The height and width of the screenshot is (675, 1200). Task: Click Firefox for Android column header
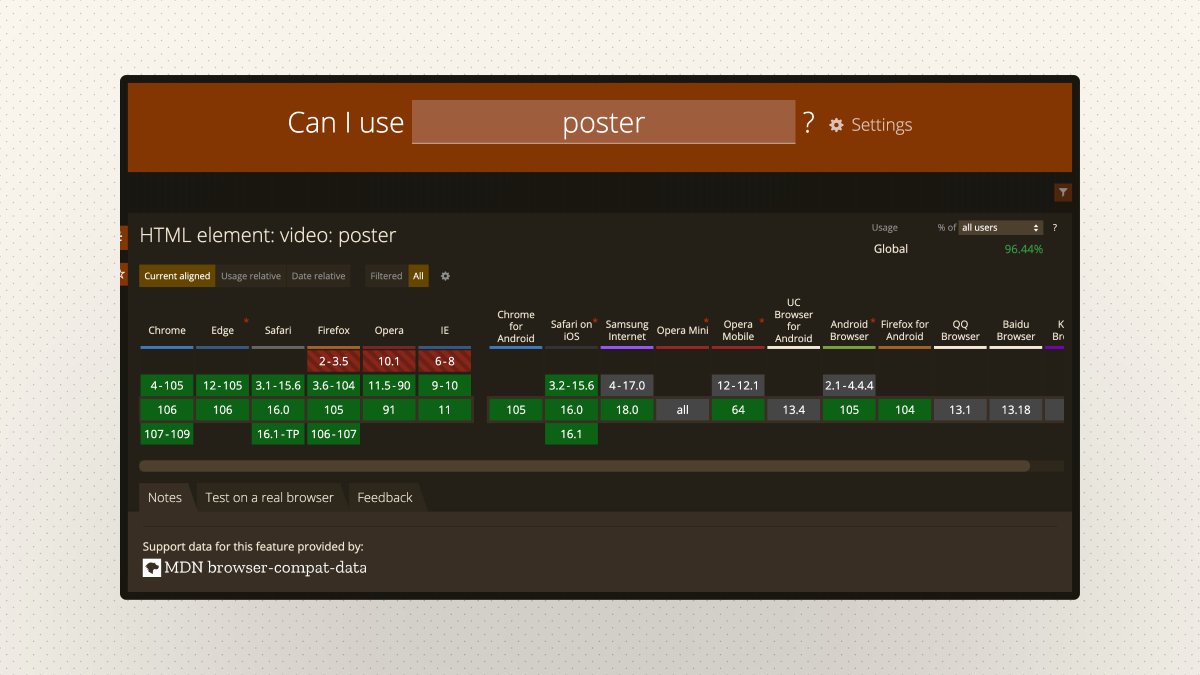tap(905, 330)
